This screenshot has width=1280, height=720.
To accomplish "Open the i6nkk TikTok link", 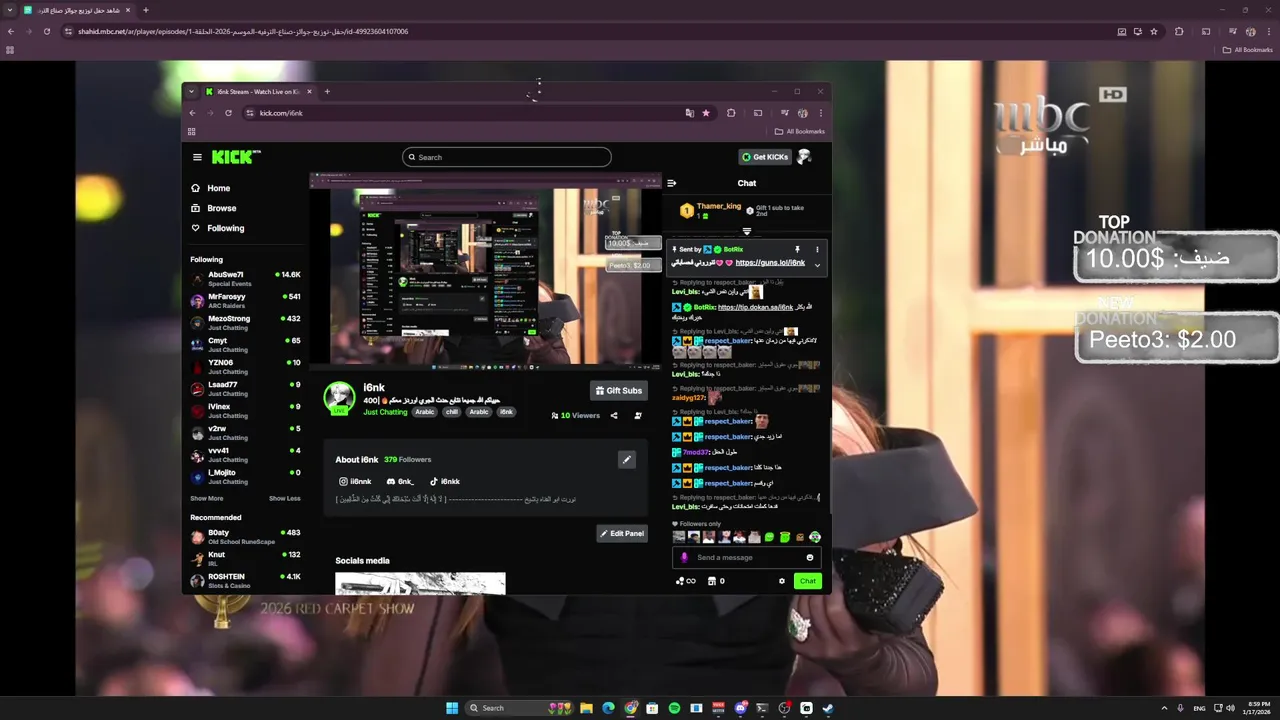I will (445, 482).
